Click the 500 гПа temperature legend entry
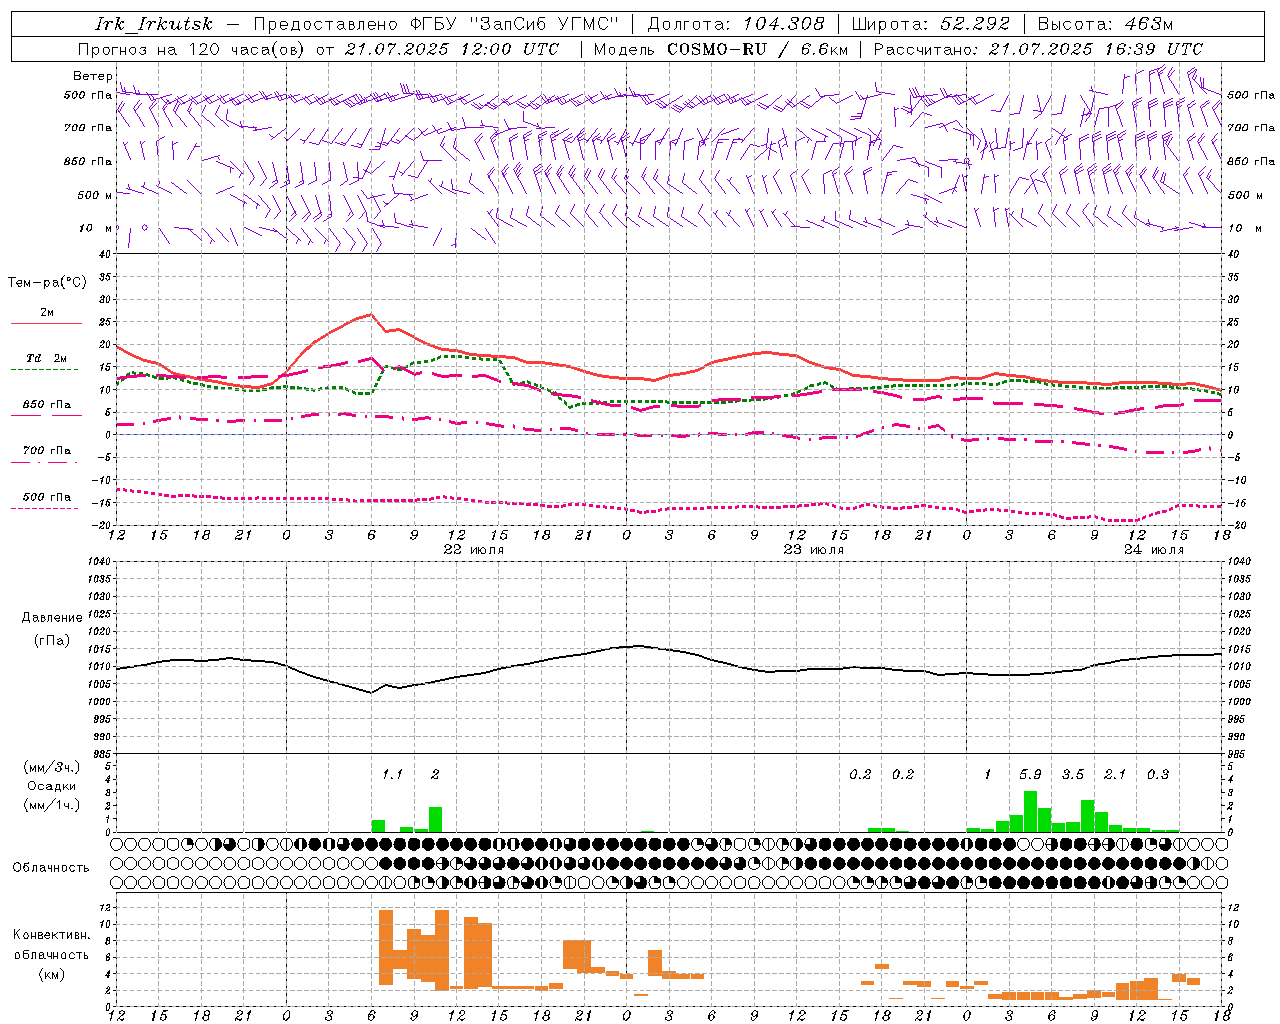The height and width of the screenshot is (1024, 1280). (x=46, y=497)
